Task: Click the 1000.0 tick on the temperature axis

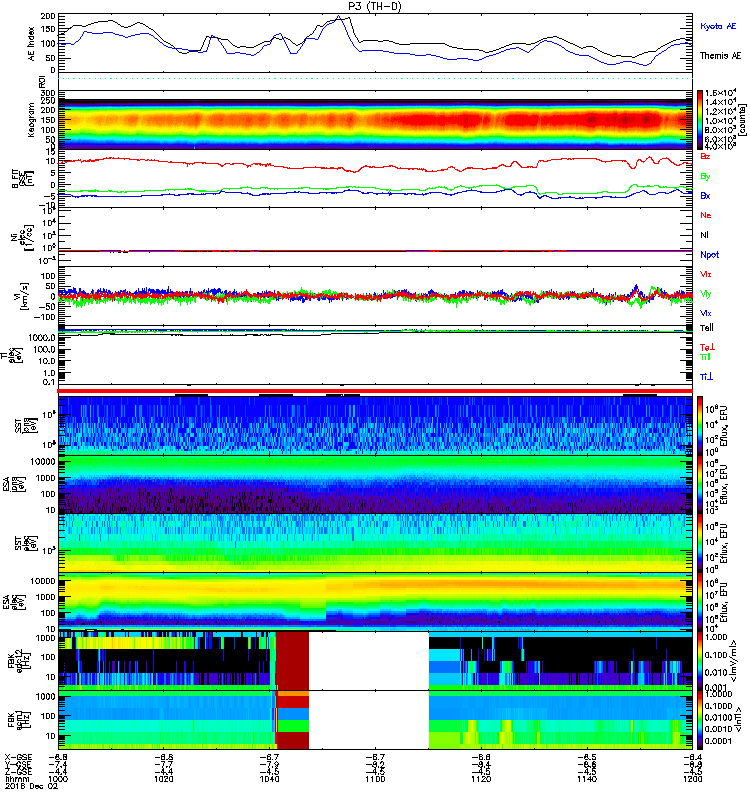Action: click(42, 338)
